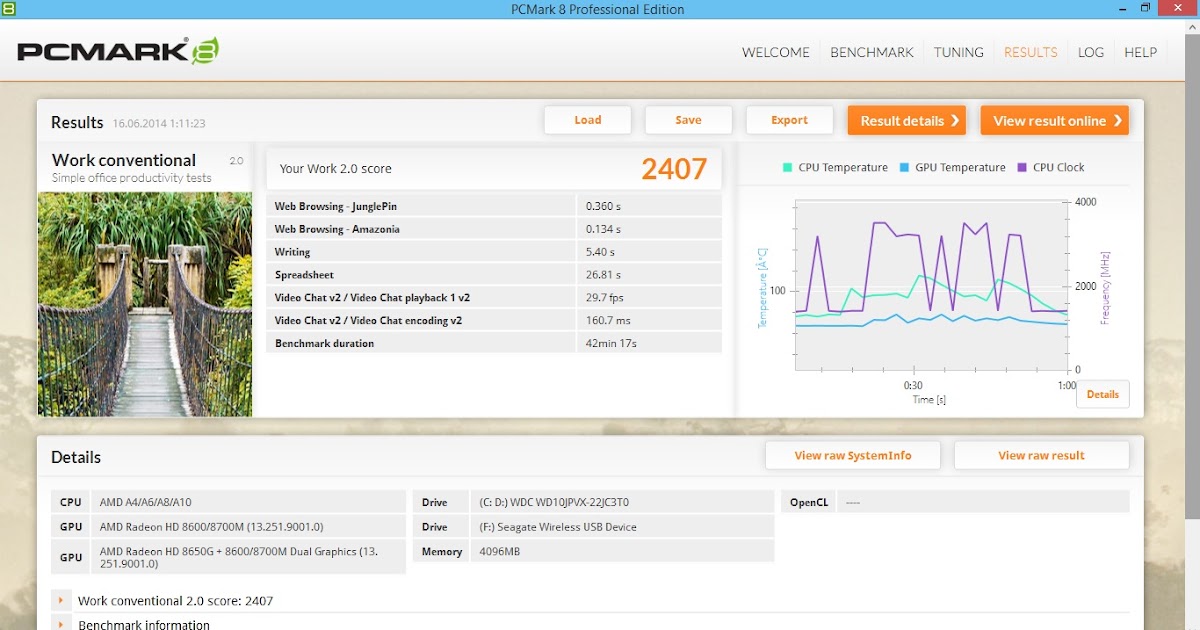The width and height of the screenshot is (1200, 630).
Task: Select the RESULTS tab
Action: pyautogui.click(x=1030, y=52)
